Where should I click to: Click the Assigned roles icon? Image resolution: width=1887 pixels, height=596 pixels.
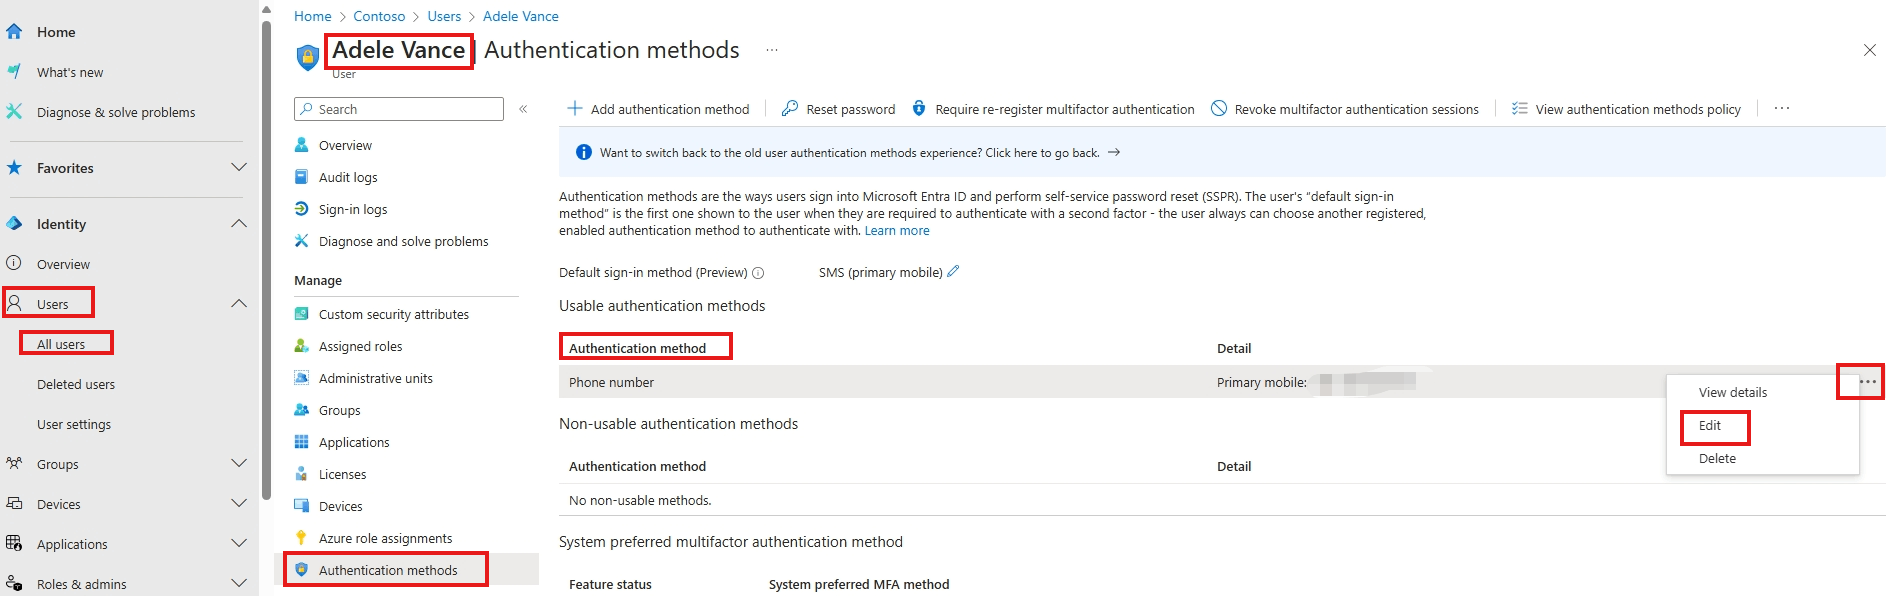coord(301,346)
